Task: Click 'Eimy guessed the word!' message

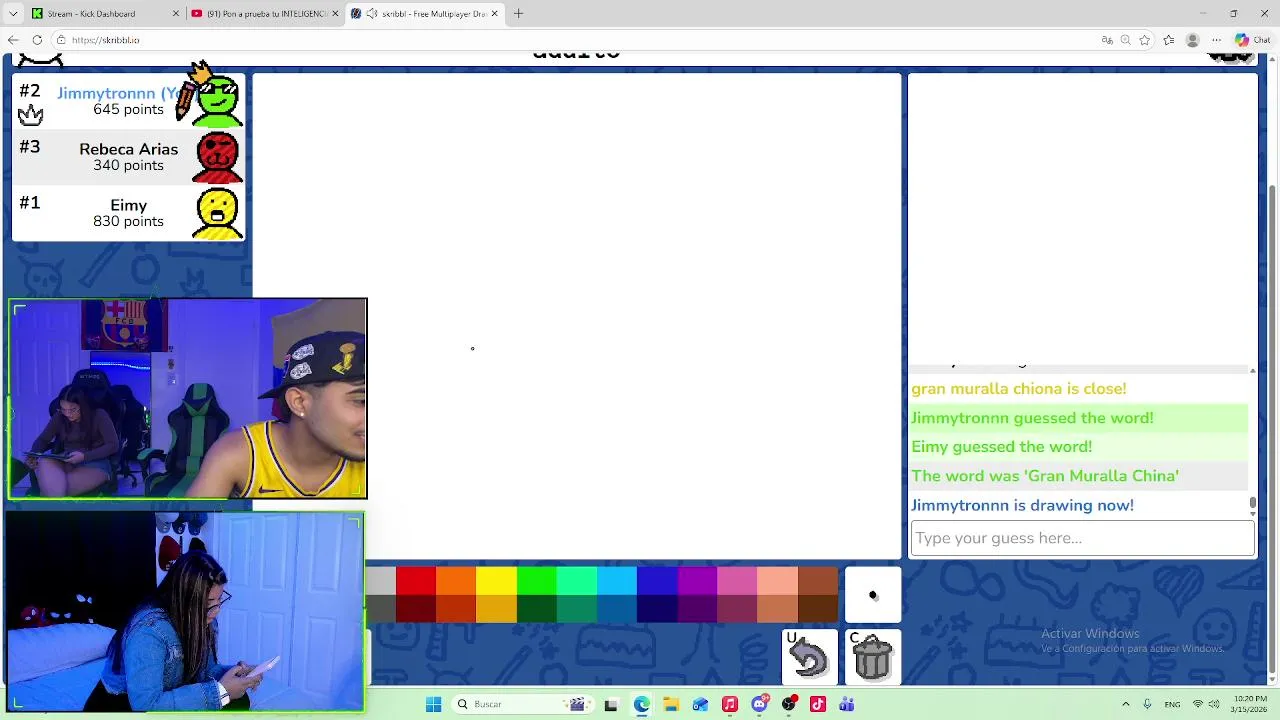Action: point(1001,447)
